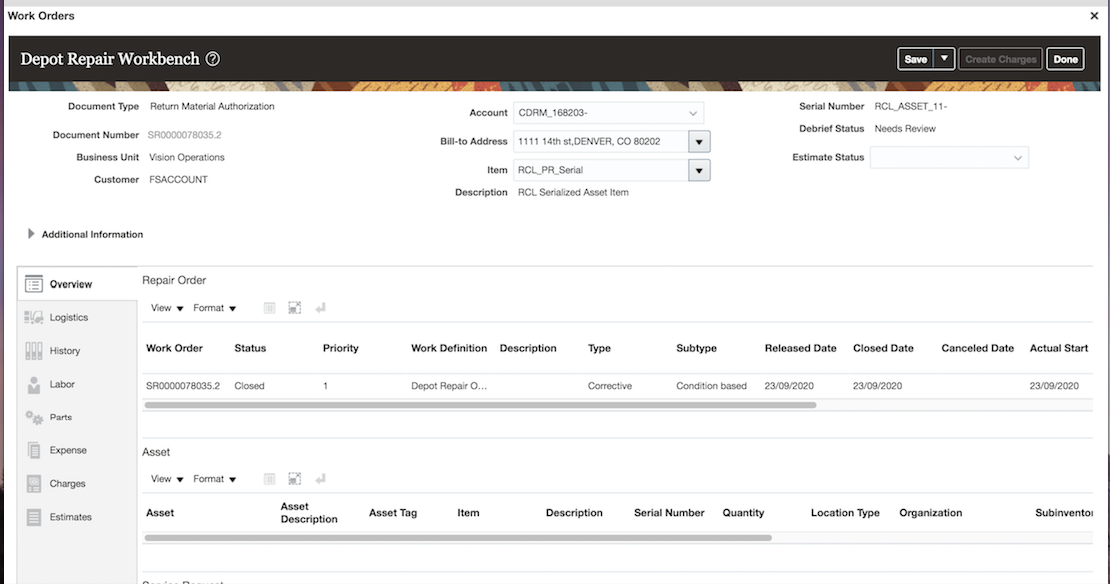Switch to the History tab
1110x584 pixels.
[77, 351]
